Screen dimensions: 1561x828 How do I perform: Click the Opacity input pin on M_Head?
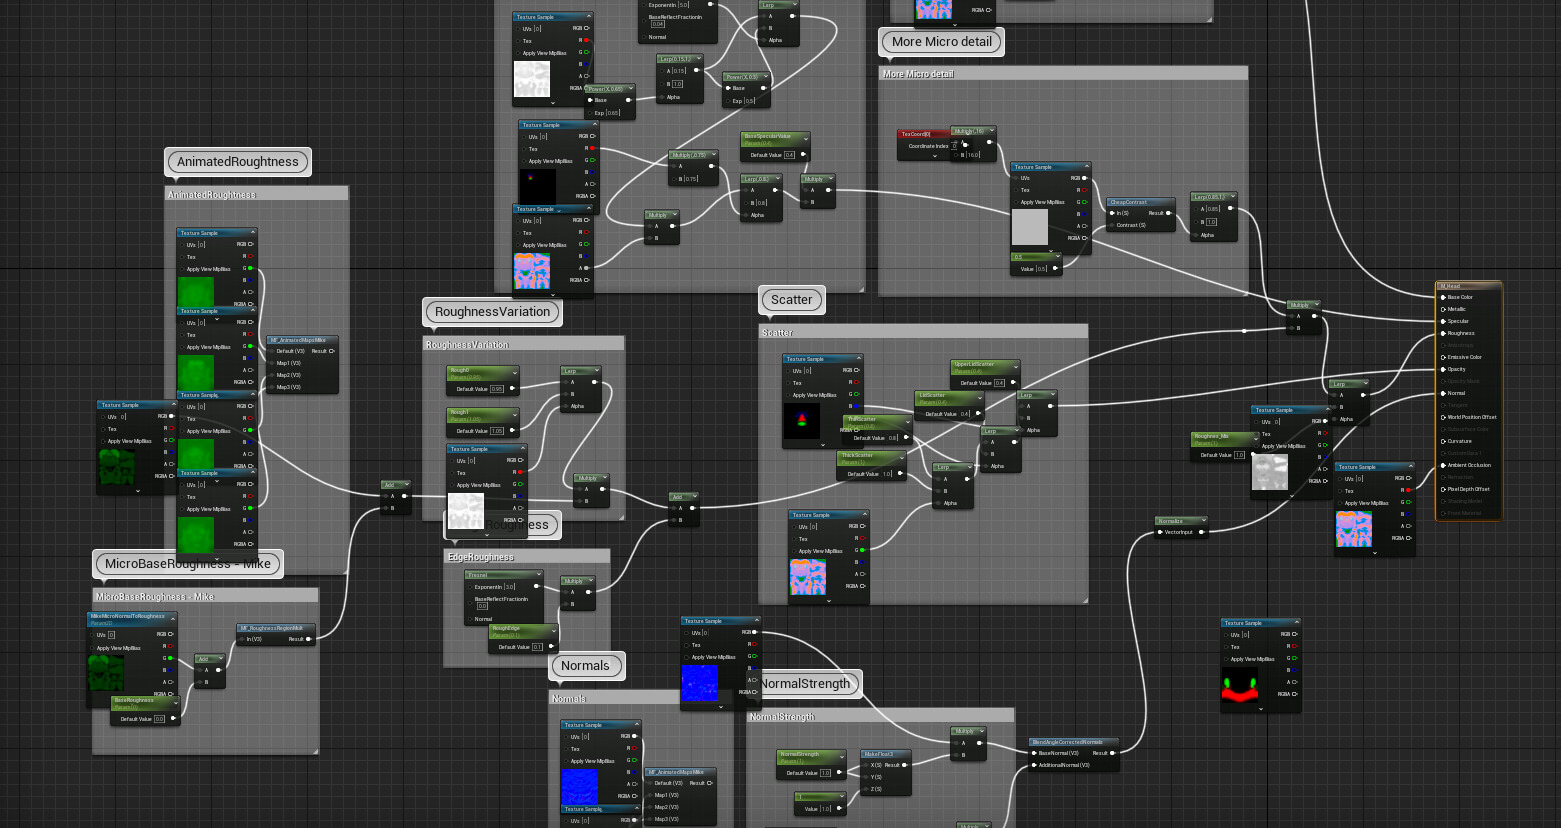tap(1442, 369)
